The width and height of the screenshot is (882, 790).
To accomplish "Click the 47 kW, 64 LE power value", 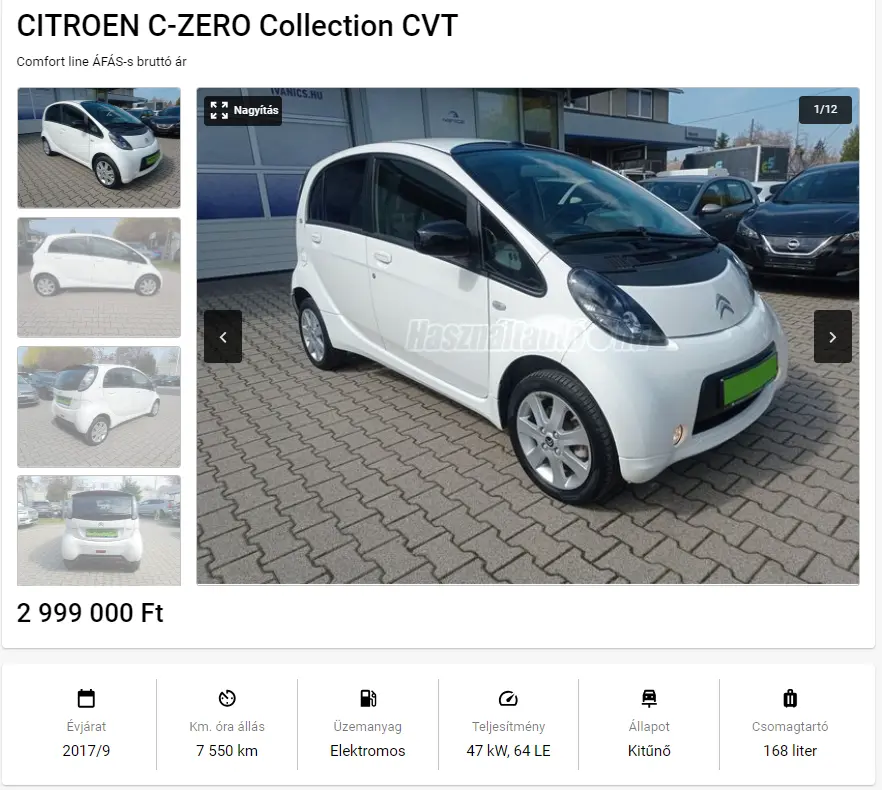I will pos(508,751).
